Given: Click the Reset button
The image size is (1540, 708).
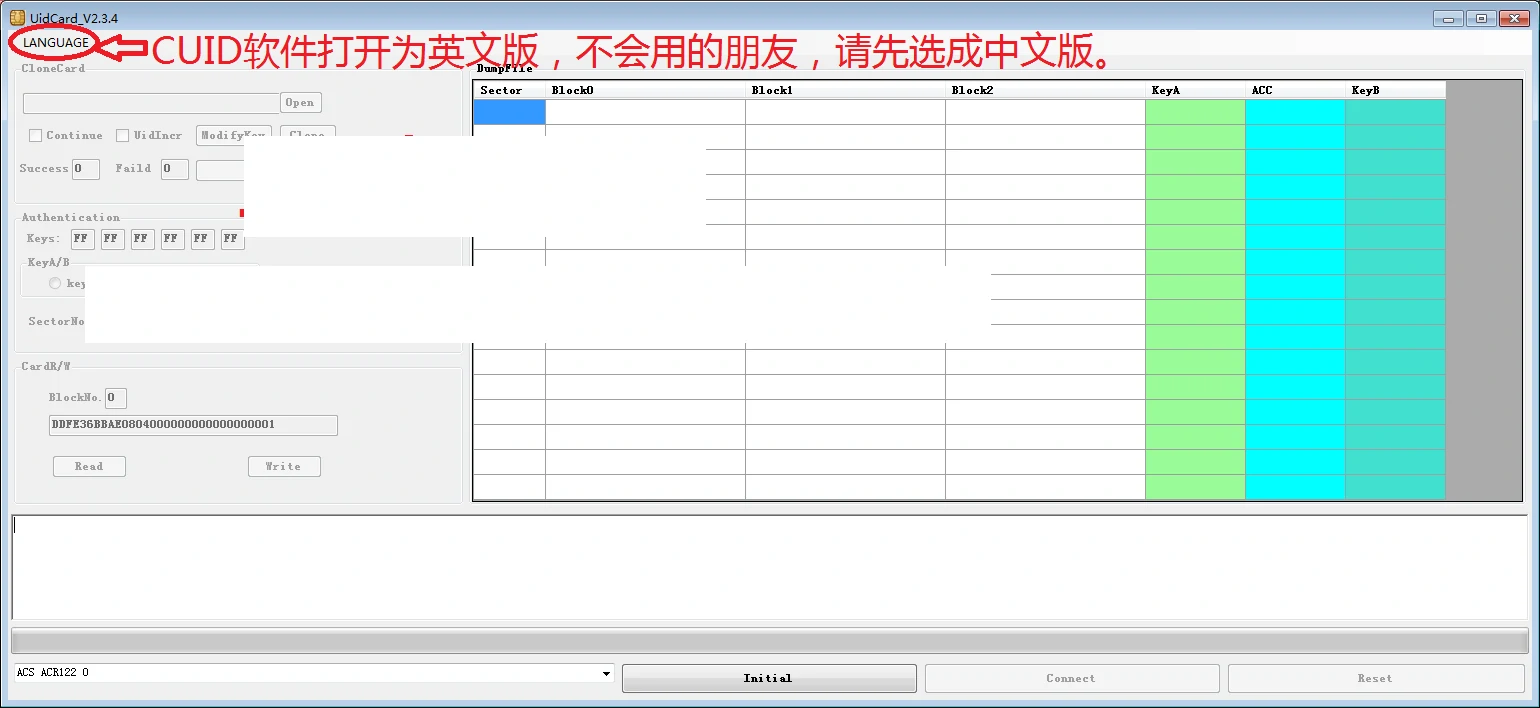Looking at the screenshot, I should [x=1374, y=678].
